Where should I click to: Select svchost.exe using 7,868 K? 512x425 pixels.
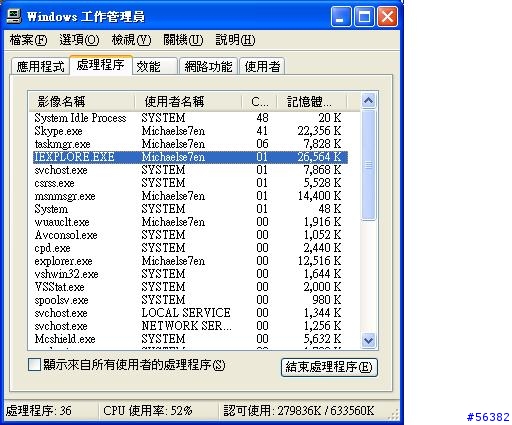[x=190, y=170]
